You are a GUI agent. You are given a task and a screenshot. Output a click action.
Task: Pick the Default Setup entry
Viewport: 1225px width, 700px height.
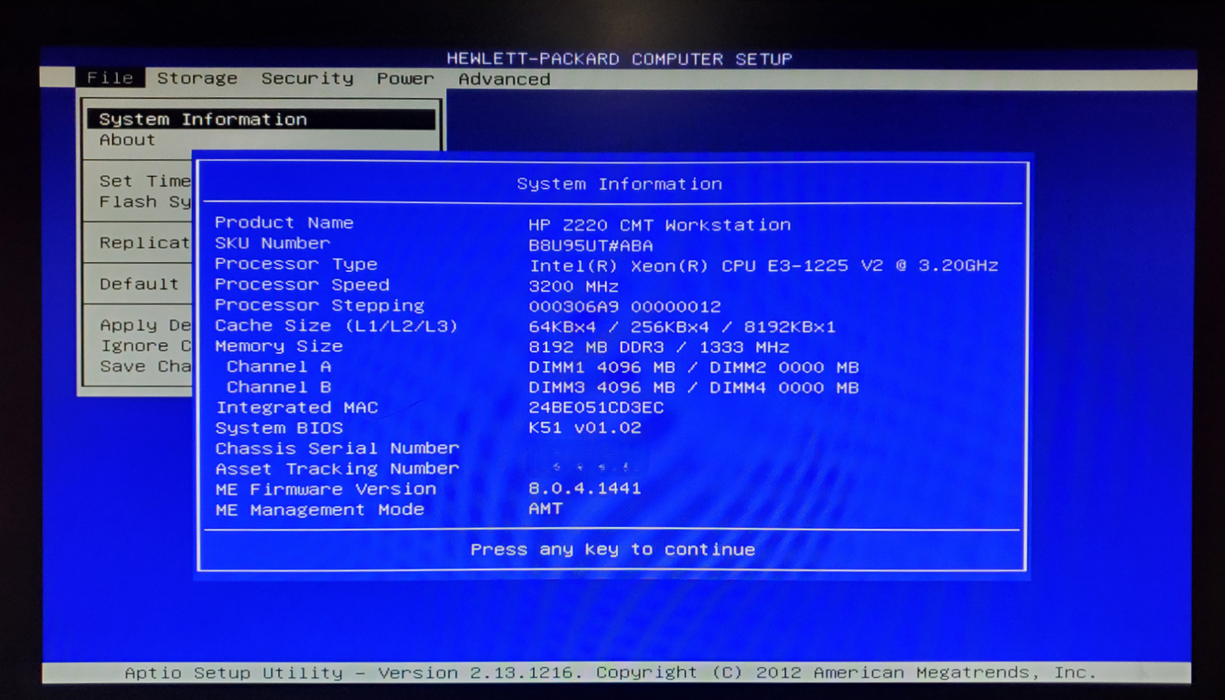[139, 284]
